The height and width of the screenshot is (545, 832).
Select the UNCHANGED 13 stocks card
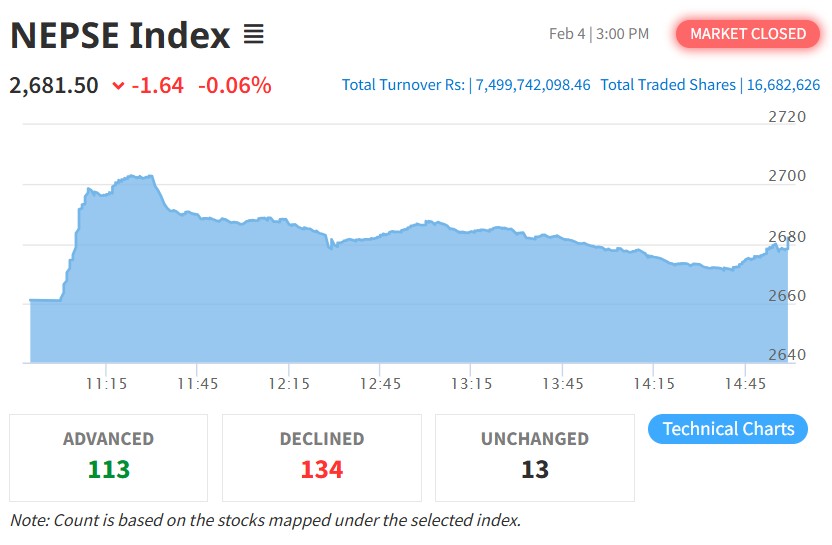tap(535, 456)
